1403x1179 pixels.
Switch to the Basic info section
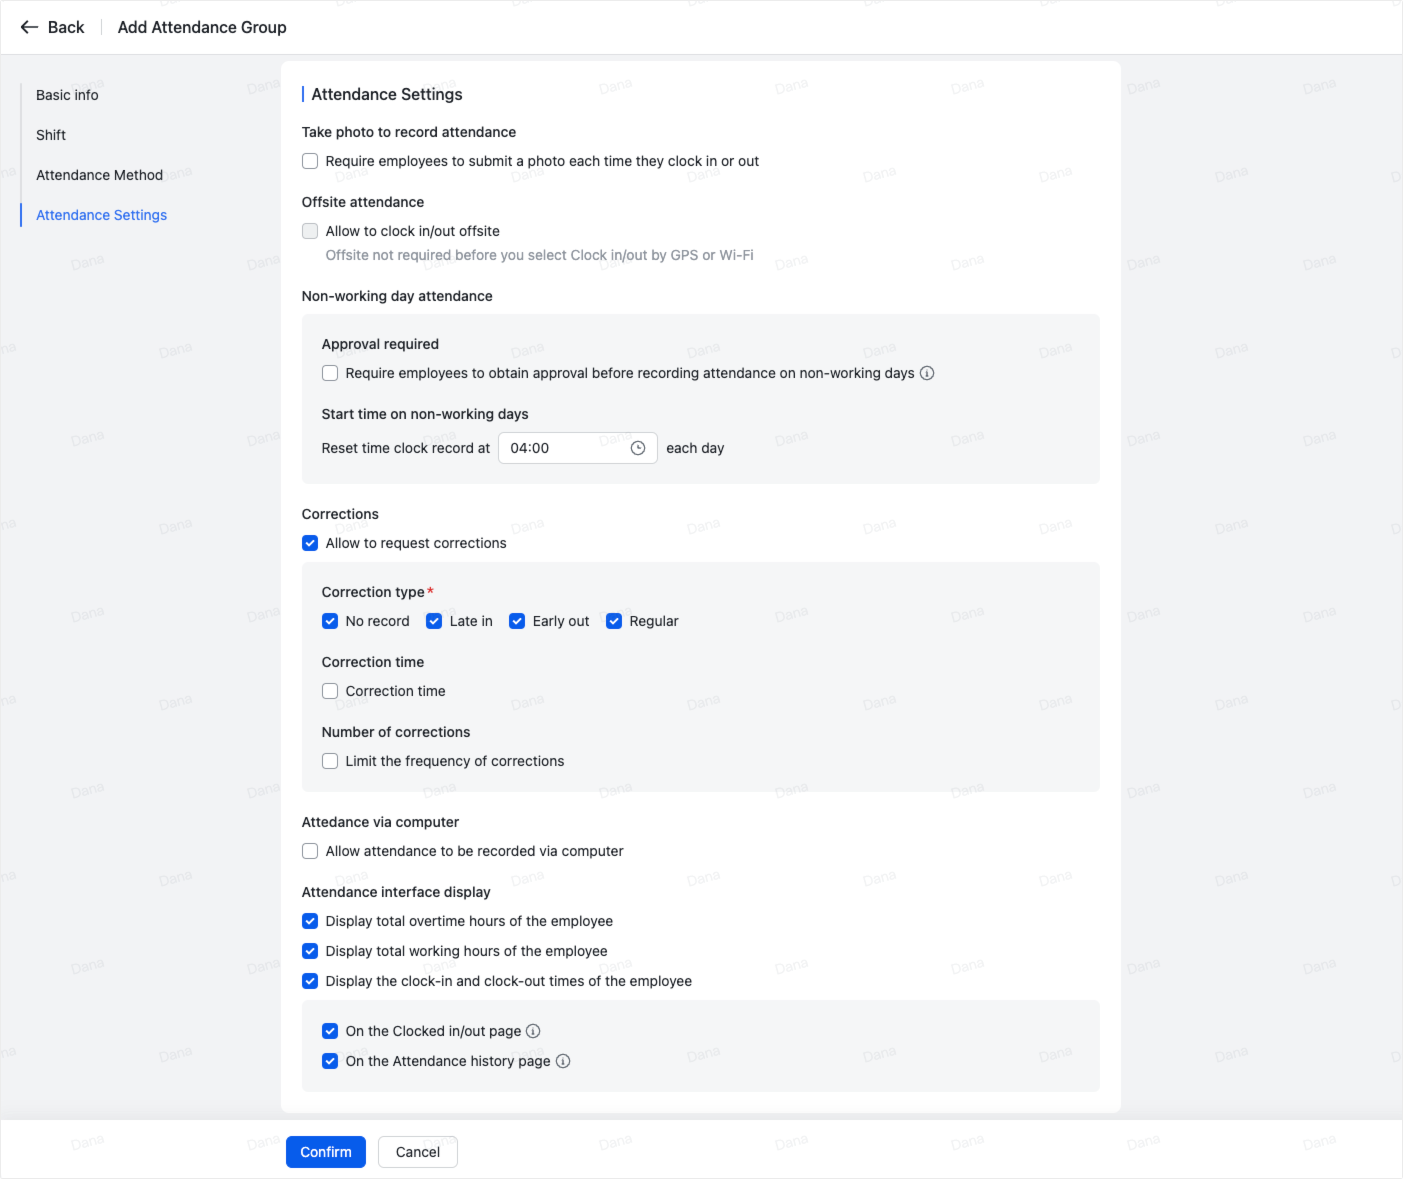(x=66, y=95)
